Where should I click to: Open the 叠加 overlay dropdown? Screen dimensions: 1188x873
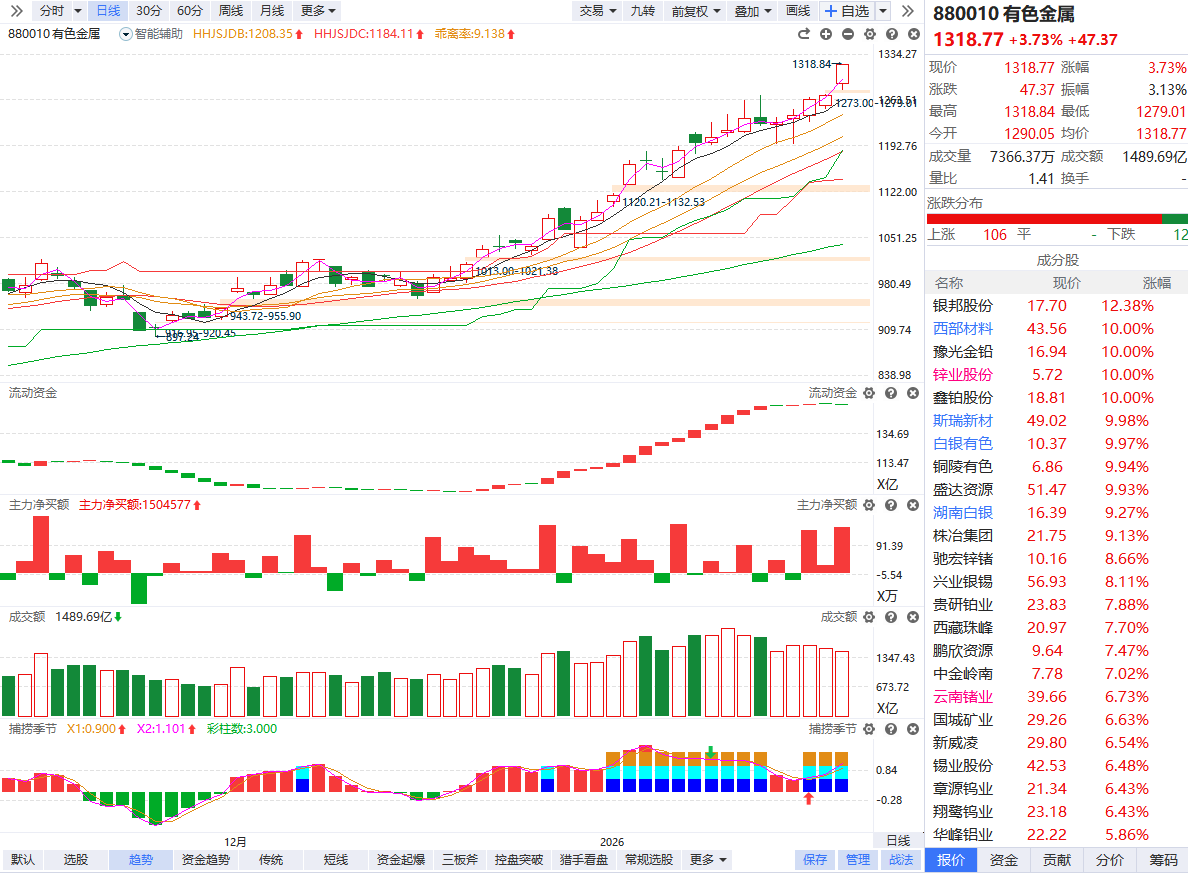tap(753, 11)
